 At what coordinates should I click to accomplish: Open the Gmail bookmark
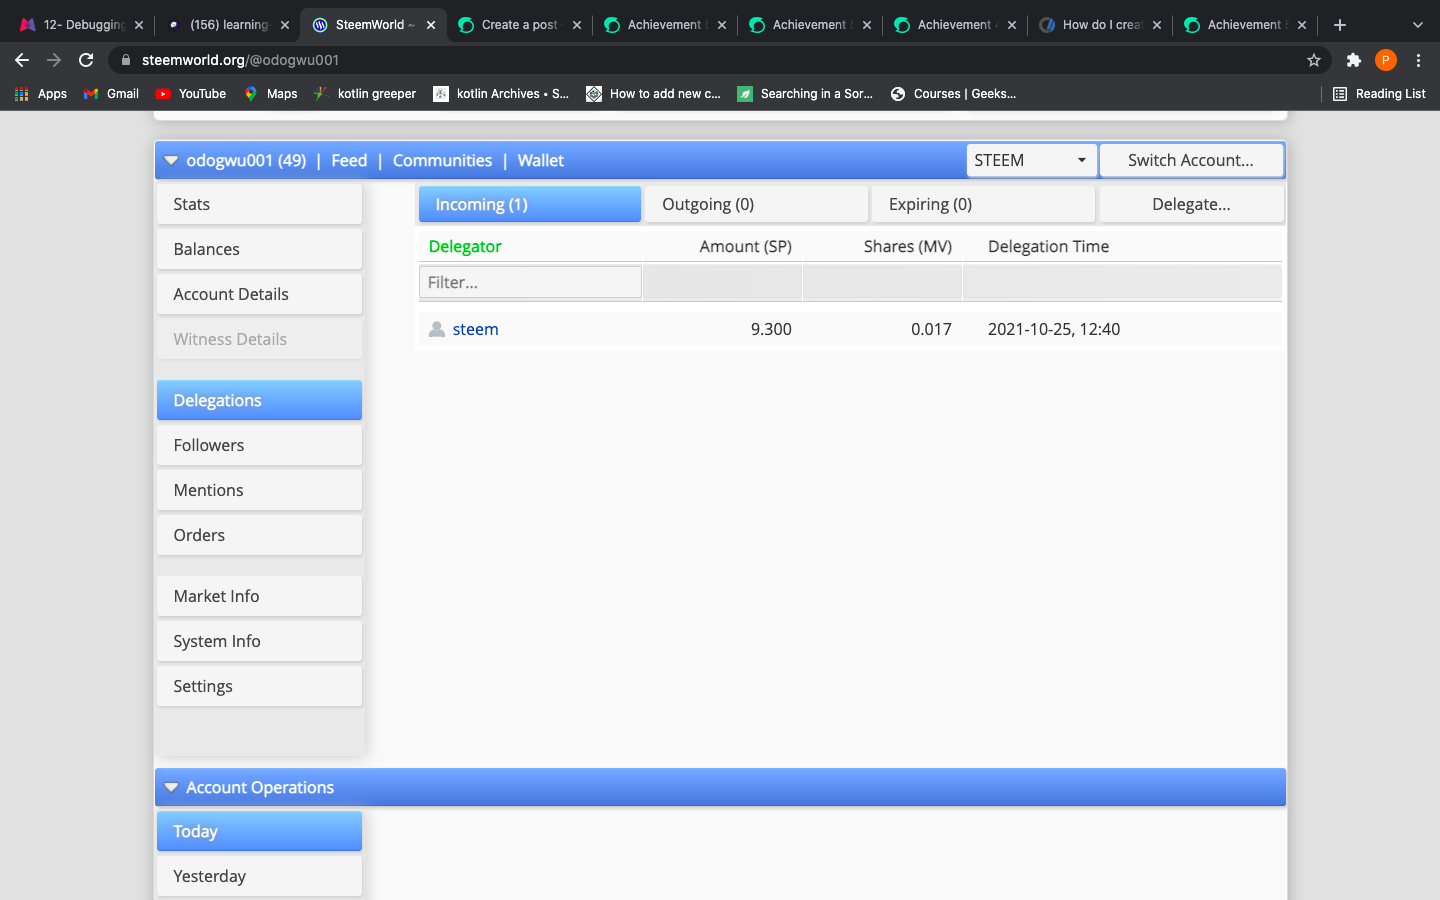point(111,94)
